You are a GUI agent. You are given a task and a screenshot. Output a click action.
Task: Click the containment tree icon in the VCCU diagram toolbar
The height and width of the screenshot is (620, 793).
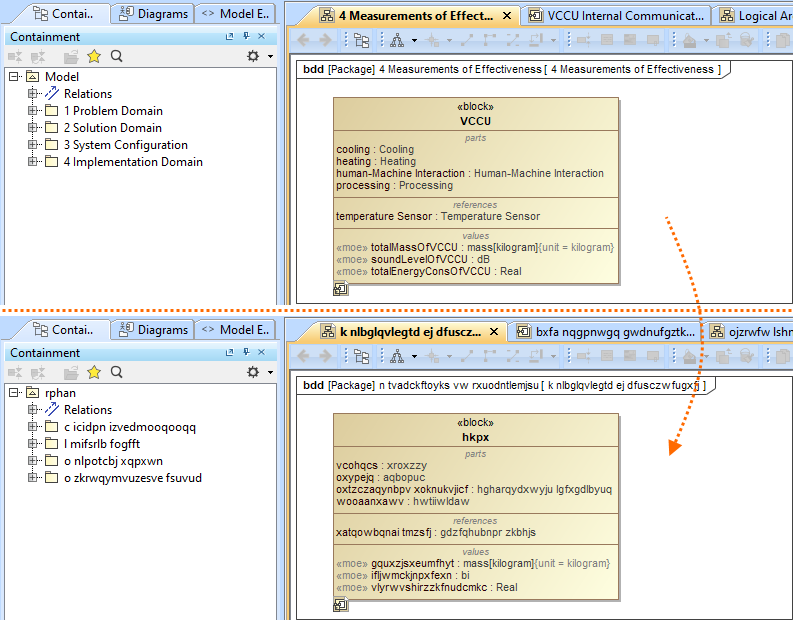point(361,41)
